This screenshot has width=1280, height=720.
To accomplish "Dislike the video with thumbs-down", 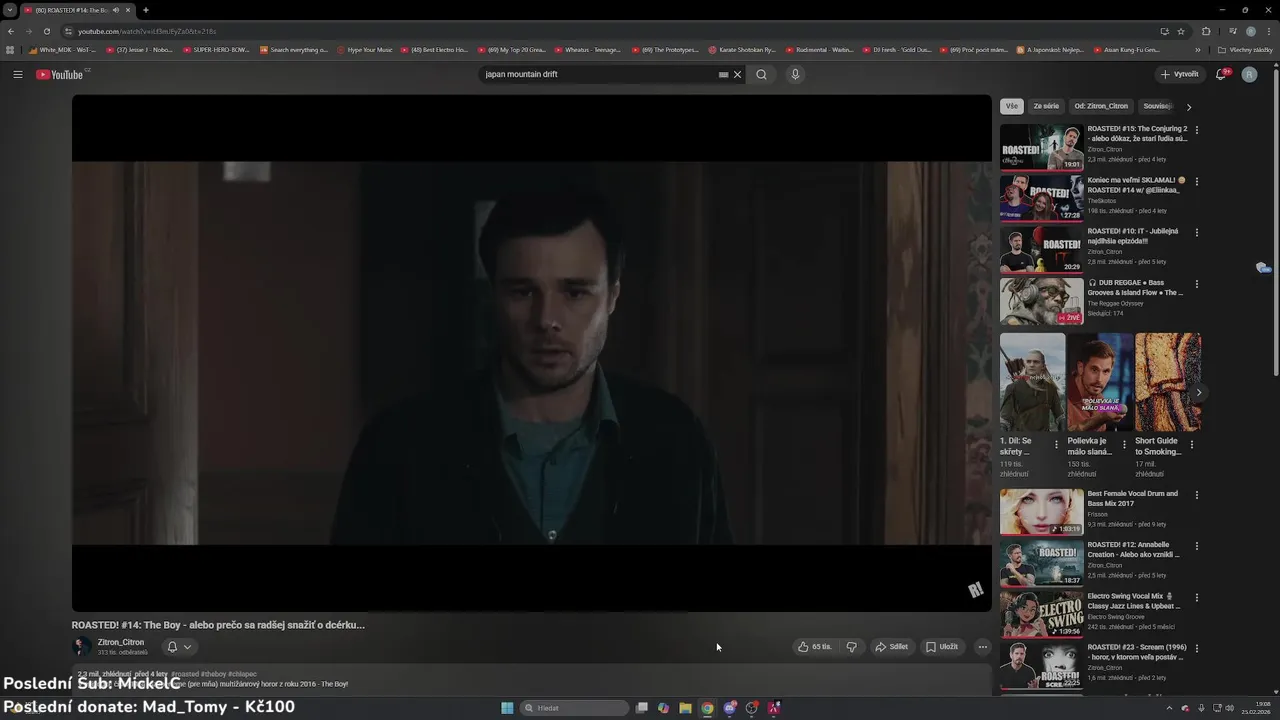I will coord(852,647).
